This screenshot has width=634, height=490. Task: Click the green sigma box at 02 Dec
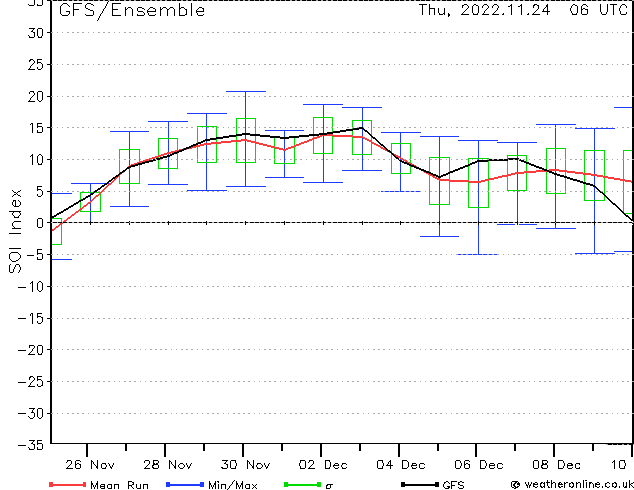(323, 135)
